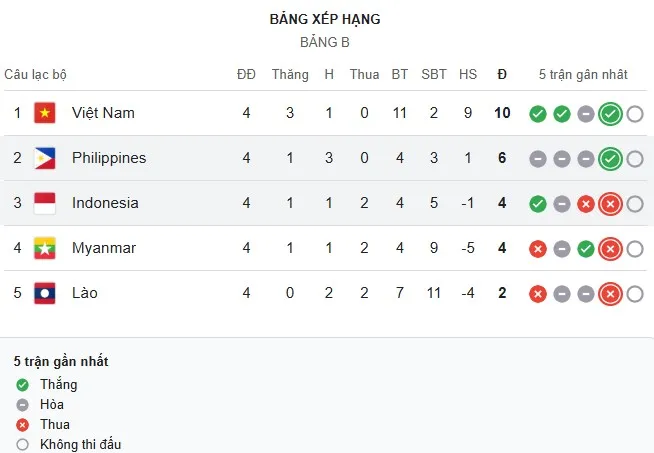Image resolution: width=654 pixels, height=453 pixels.
Task: Click the "Thắng" column header
Action: (290, 74)
